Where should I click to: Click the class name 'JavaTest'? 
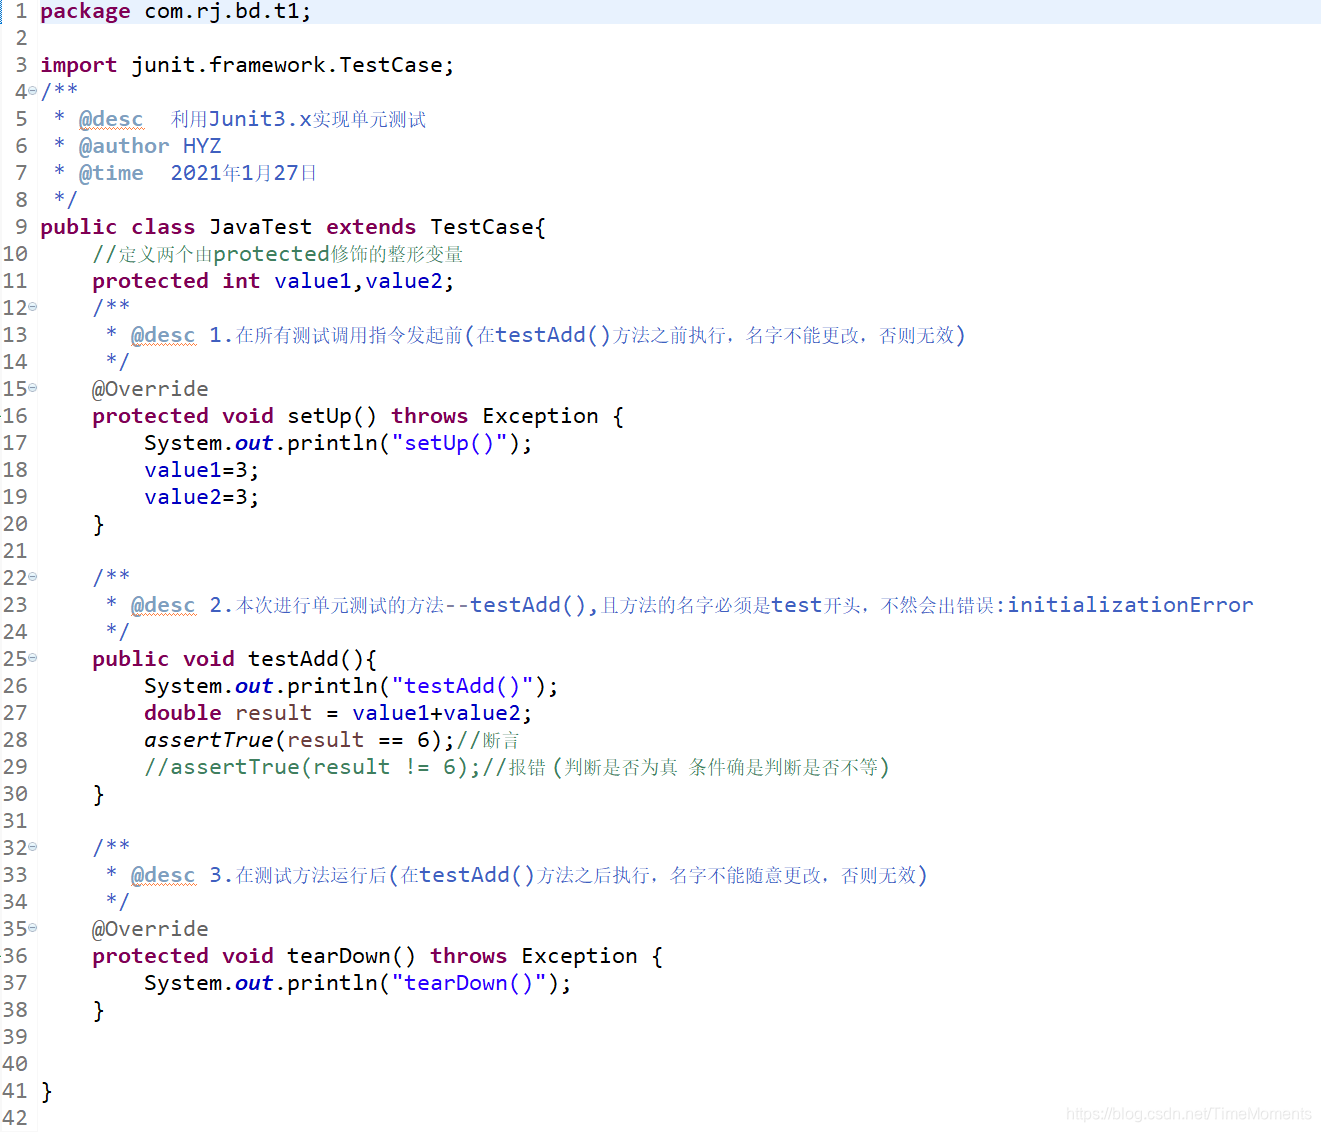(260, 227)
